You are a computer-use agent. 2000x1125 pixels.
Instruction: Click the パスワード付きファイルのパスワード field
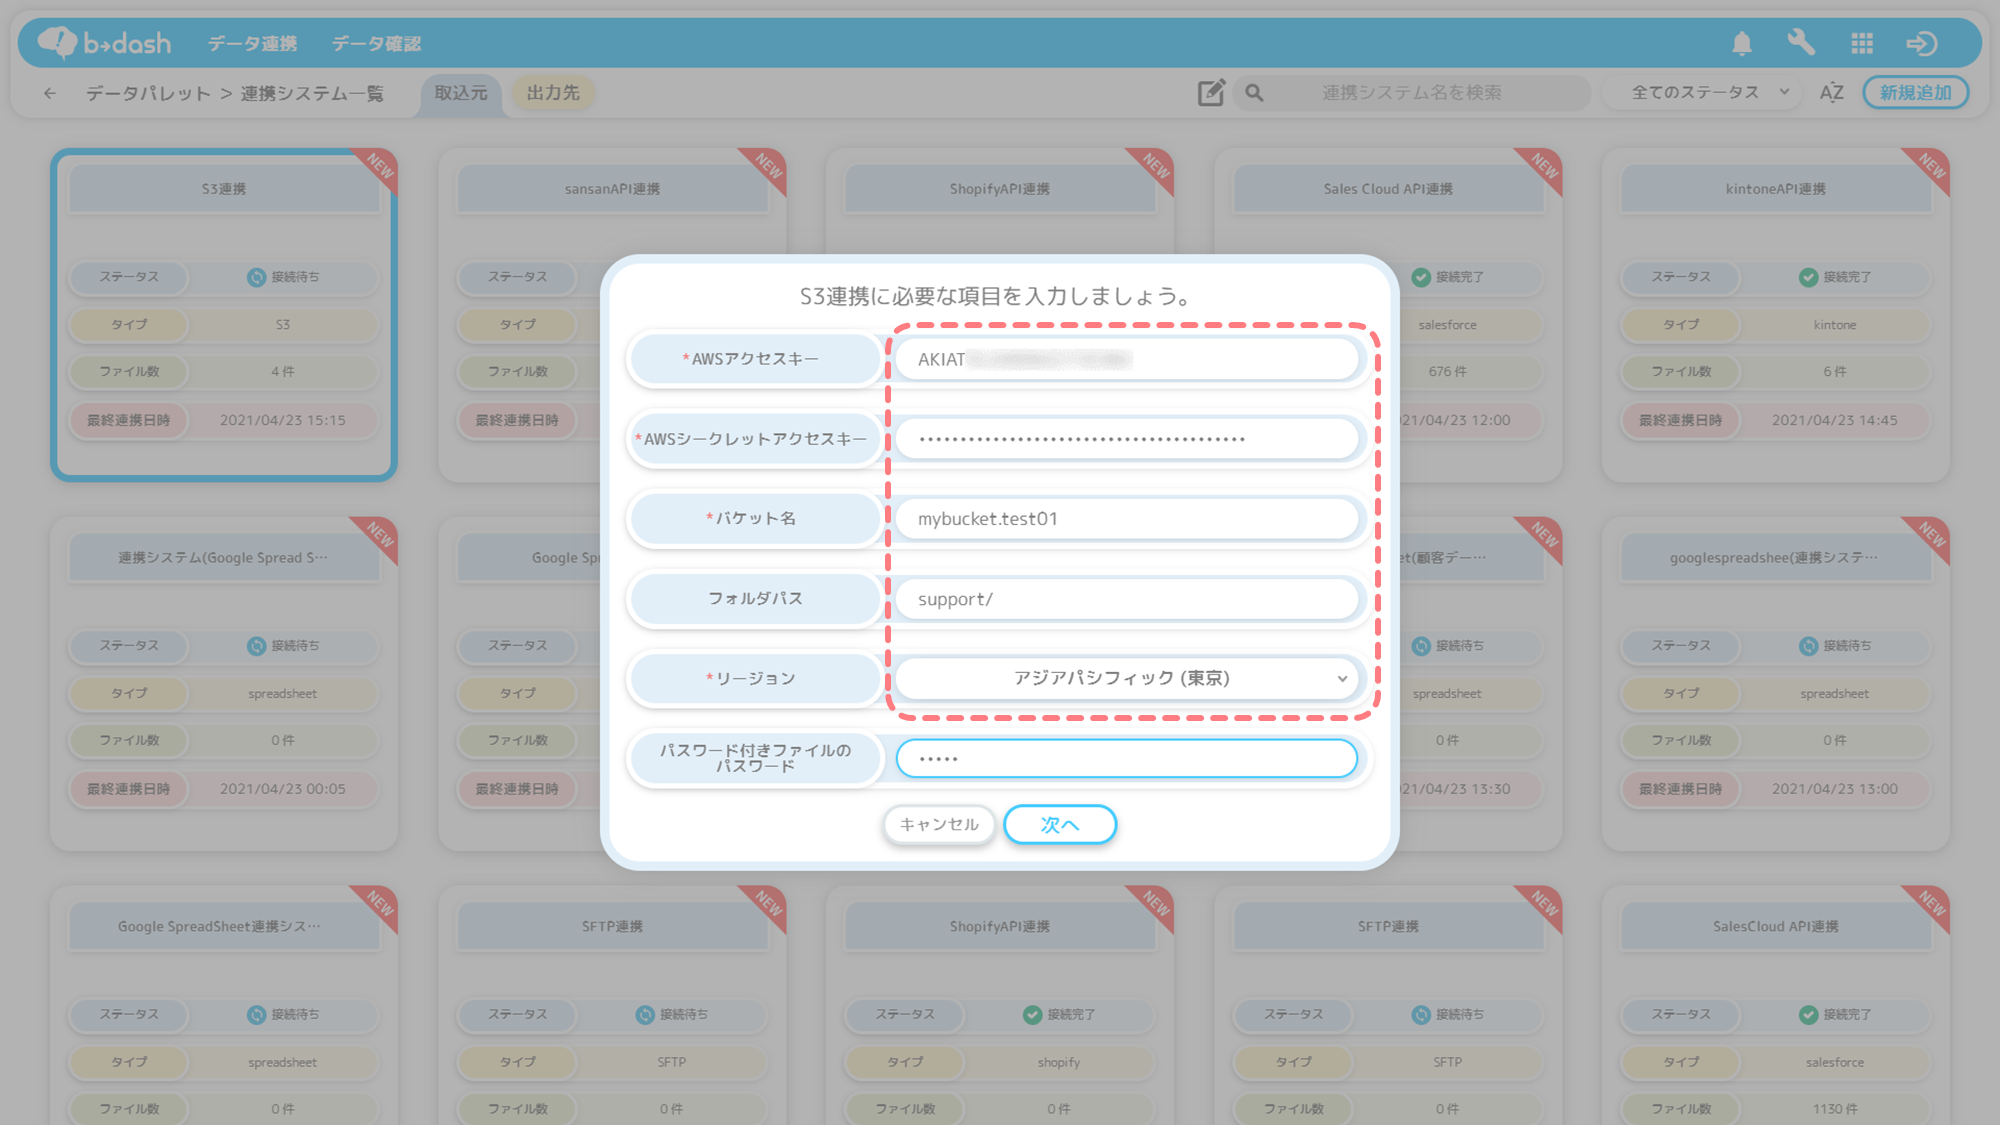(x=1126, y=758)
